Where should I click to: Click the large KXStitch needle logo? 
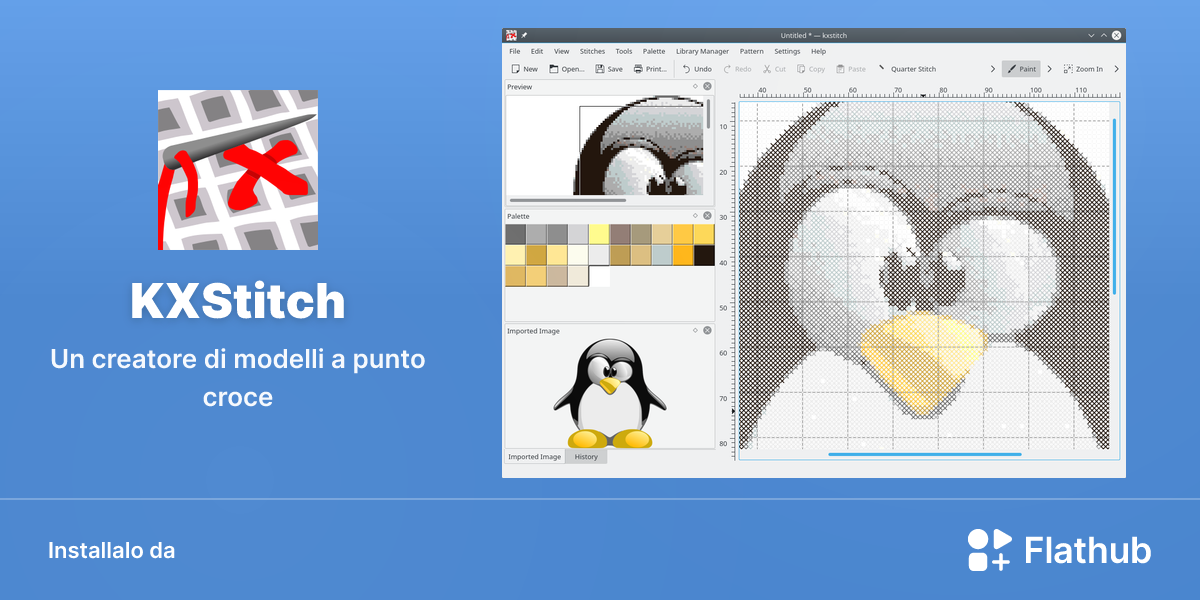coord(238,170)
